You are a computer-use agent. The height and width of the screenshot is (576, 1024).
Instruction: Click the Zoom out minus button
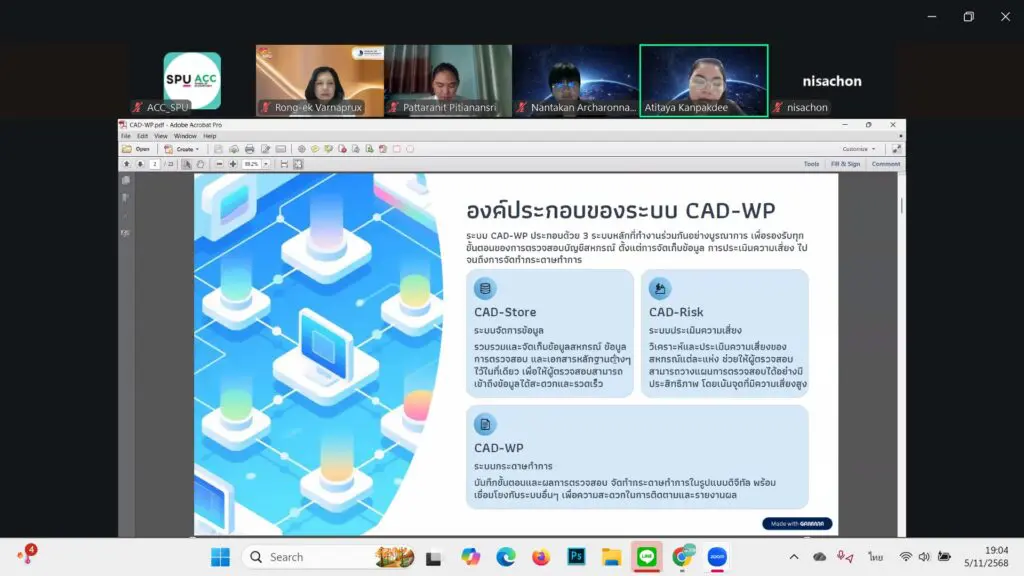pos(220,164)
